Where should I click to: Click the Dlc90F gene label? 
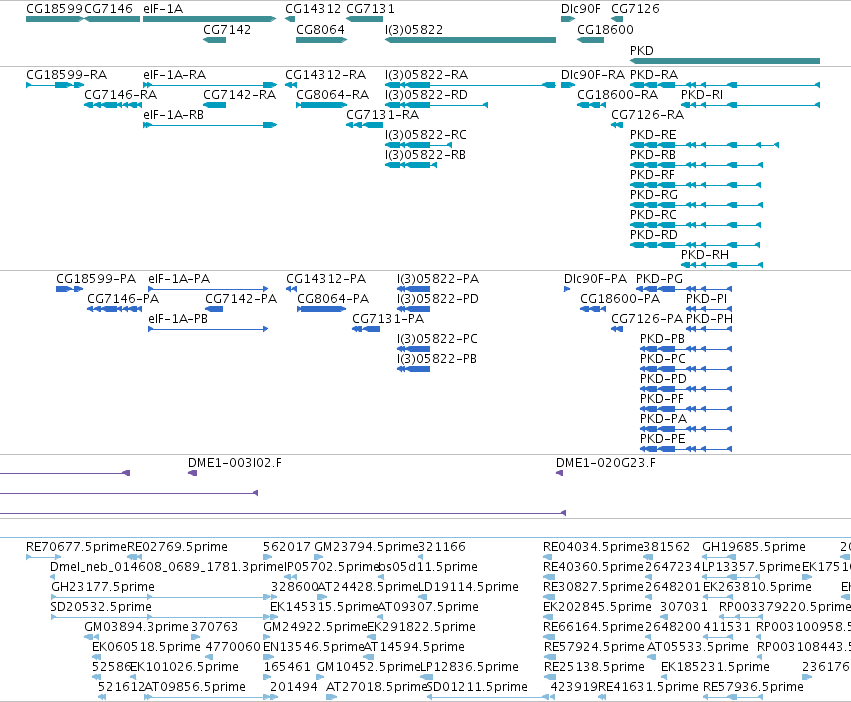point(581,9)
